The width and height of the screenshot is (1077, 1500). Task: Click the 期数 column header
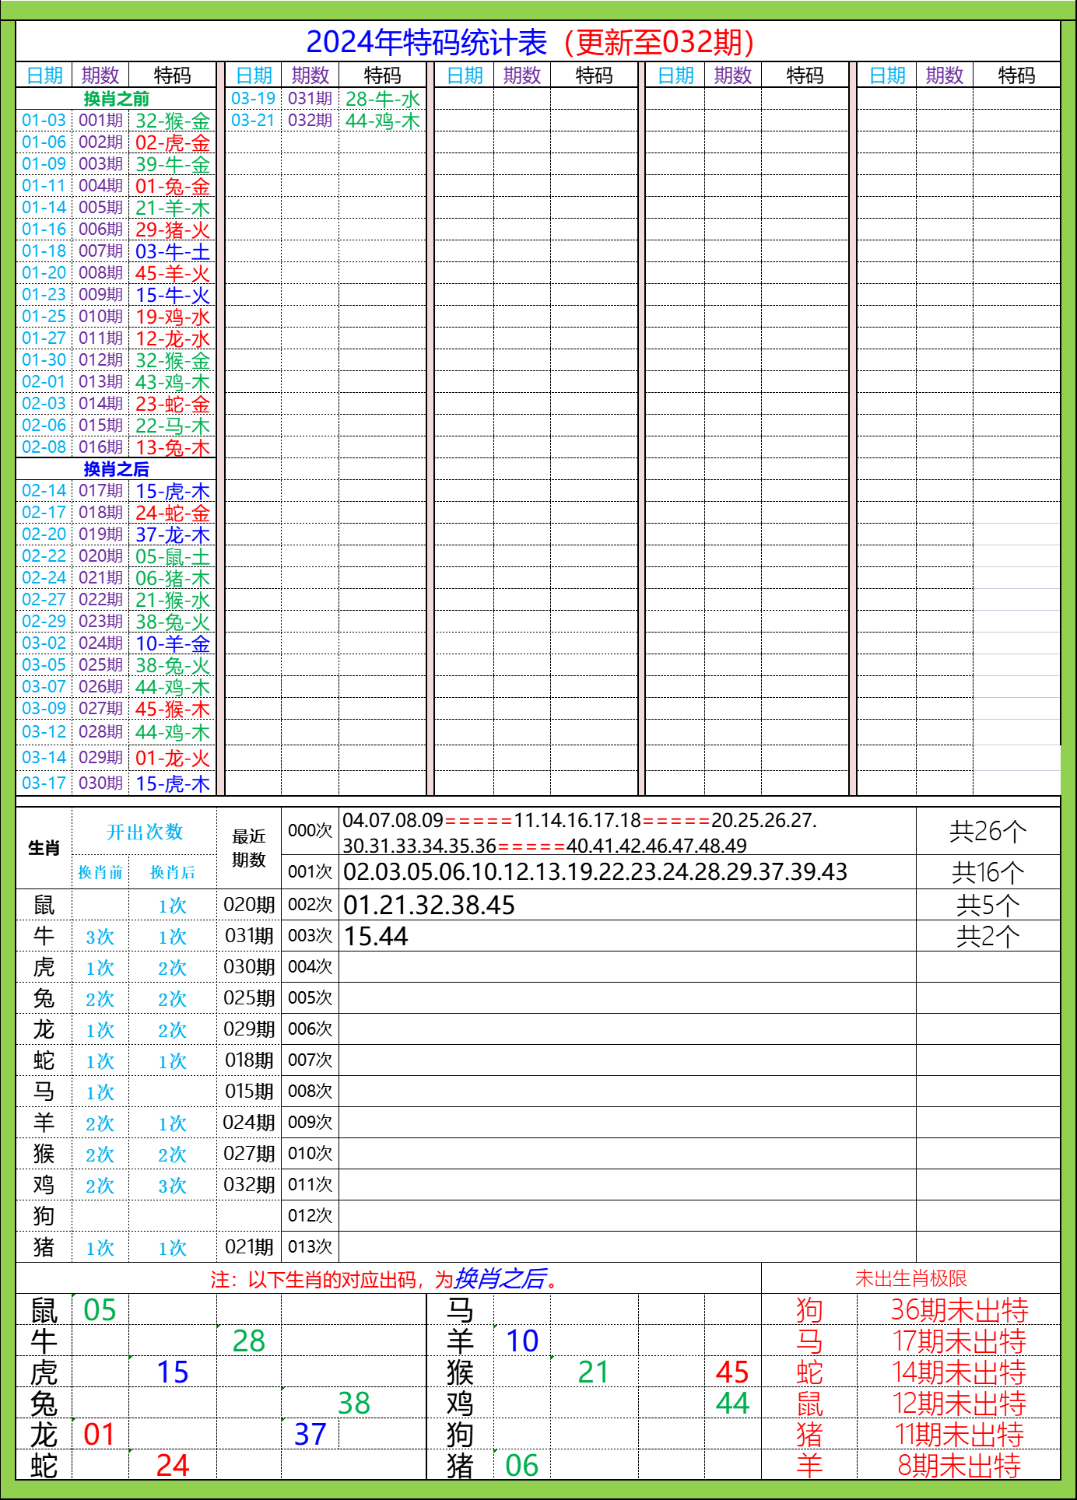(x=98, y=73)
